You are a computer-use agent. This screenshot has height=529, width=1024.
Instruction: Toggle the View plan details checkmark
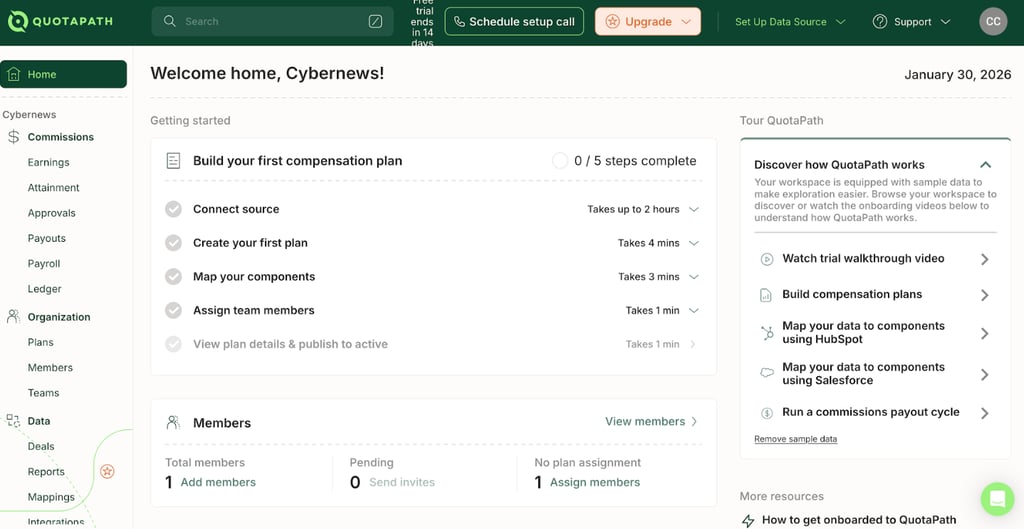click(x=173, y=344)
